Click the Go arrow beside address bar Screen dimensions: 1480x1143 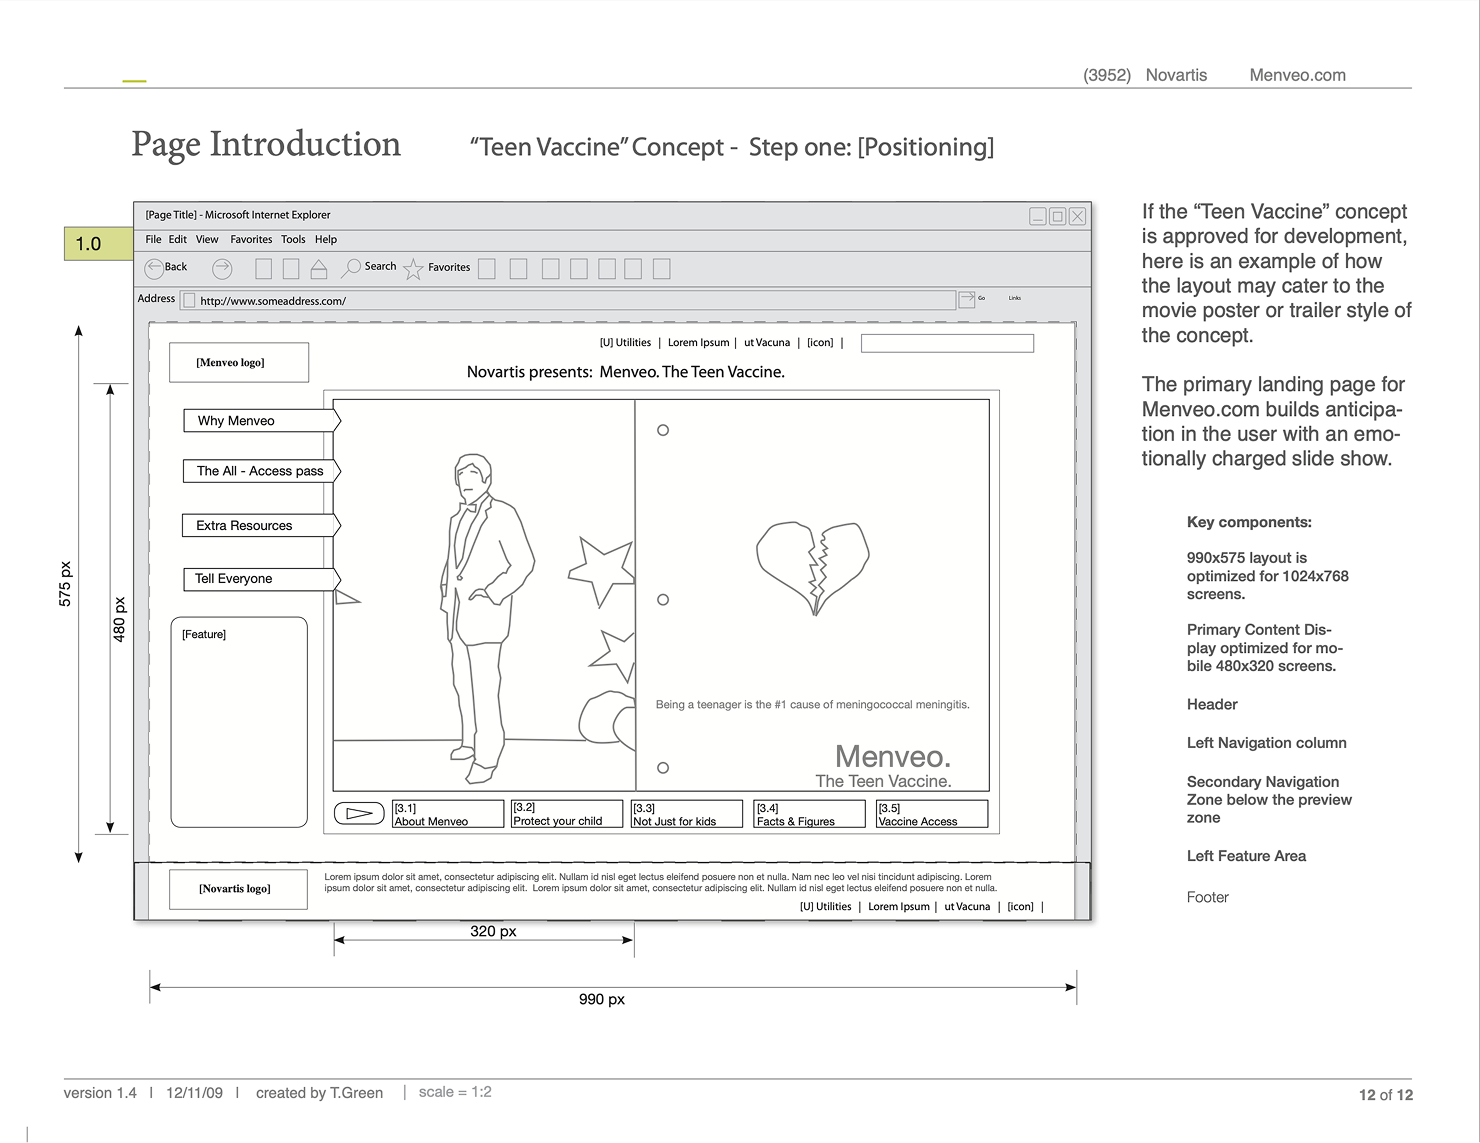(x=967, y=299)
